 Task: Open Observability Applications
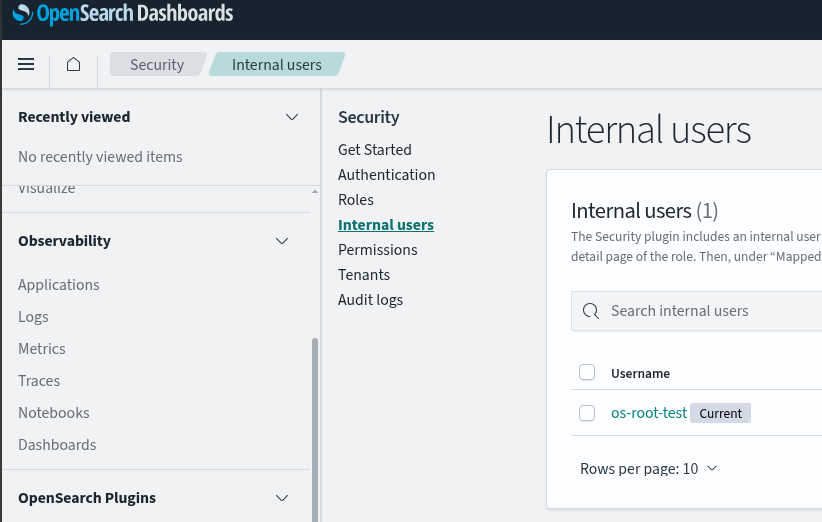pos(59,285)
